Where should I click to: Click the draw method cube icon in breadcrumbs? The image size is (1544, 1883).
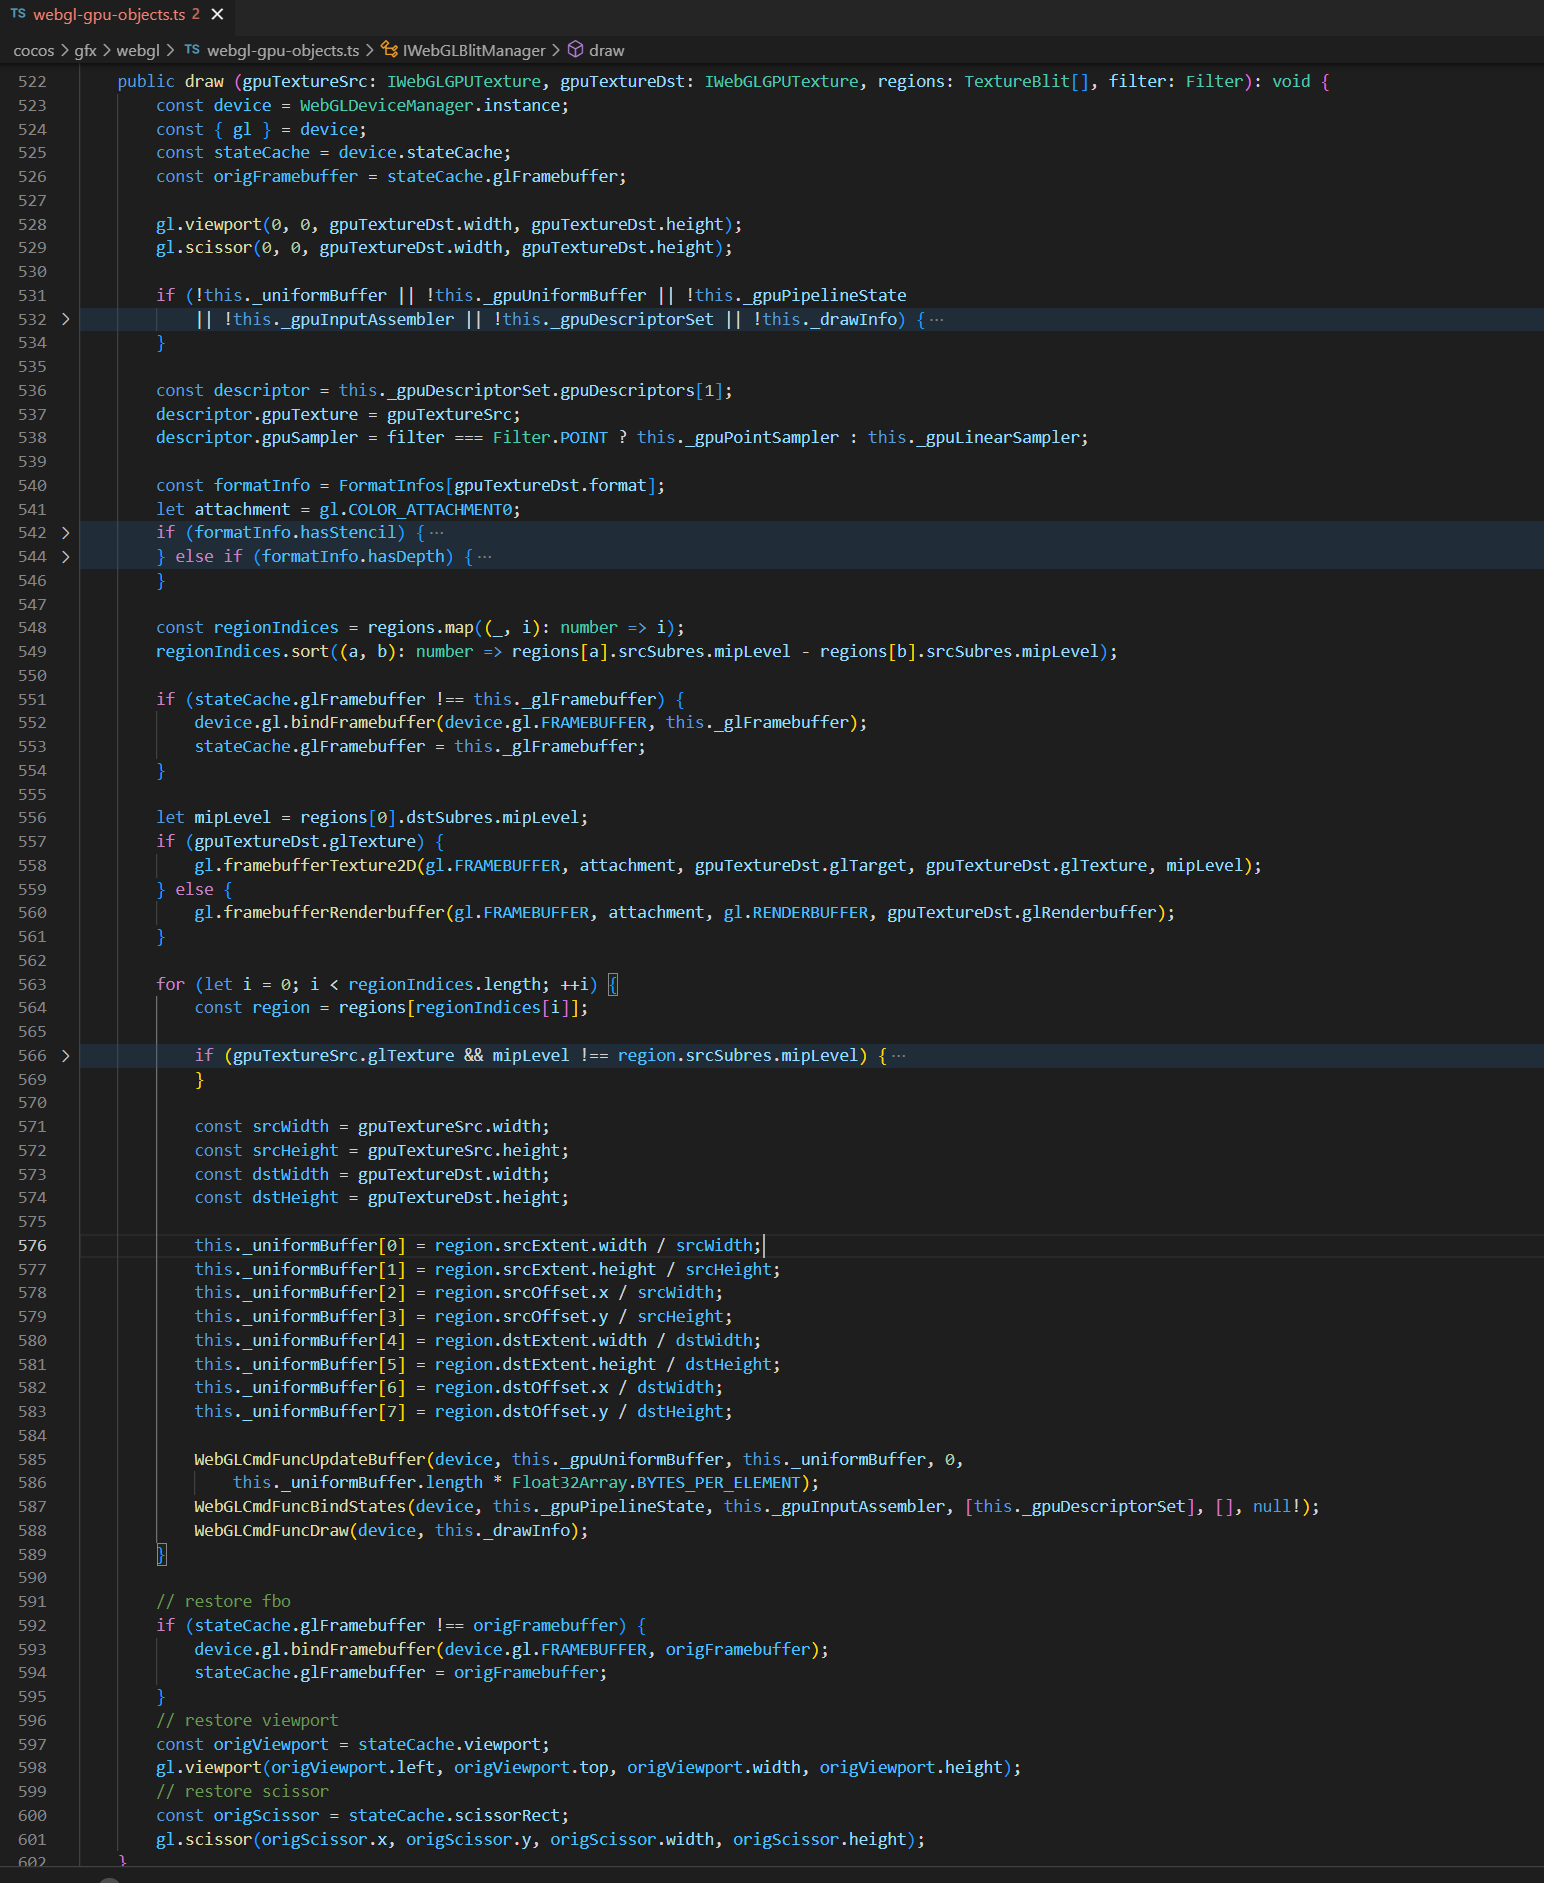pos(576,50)
